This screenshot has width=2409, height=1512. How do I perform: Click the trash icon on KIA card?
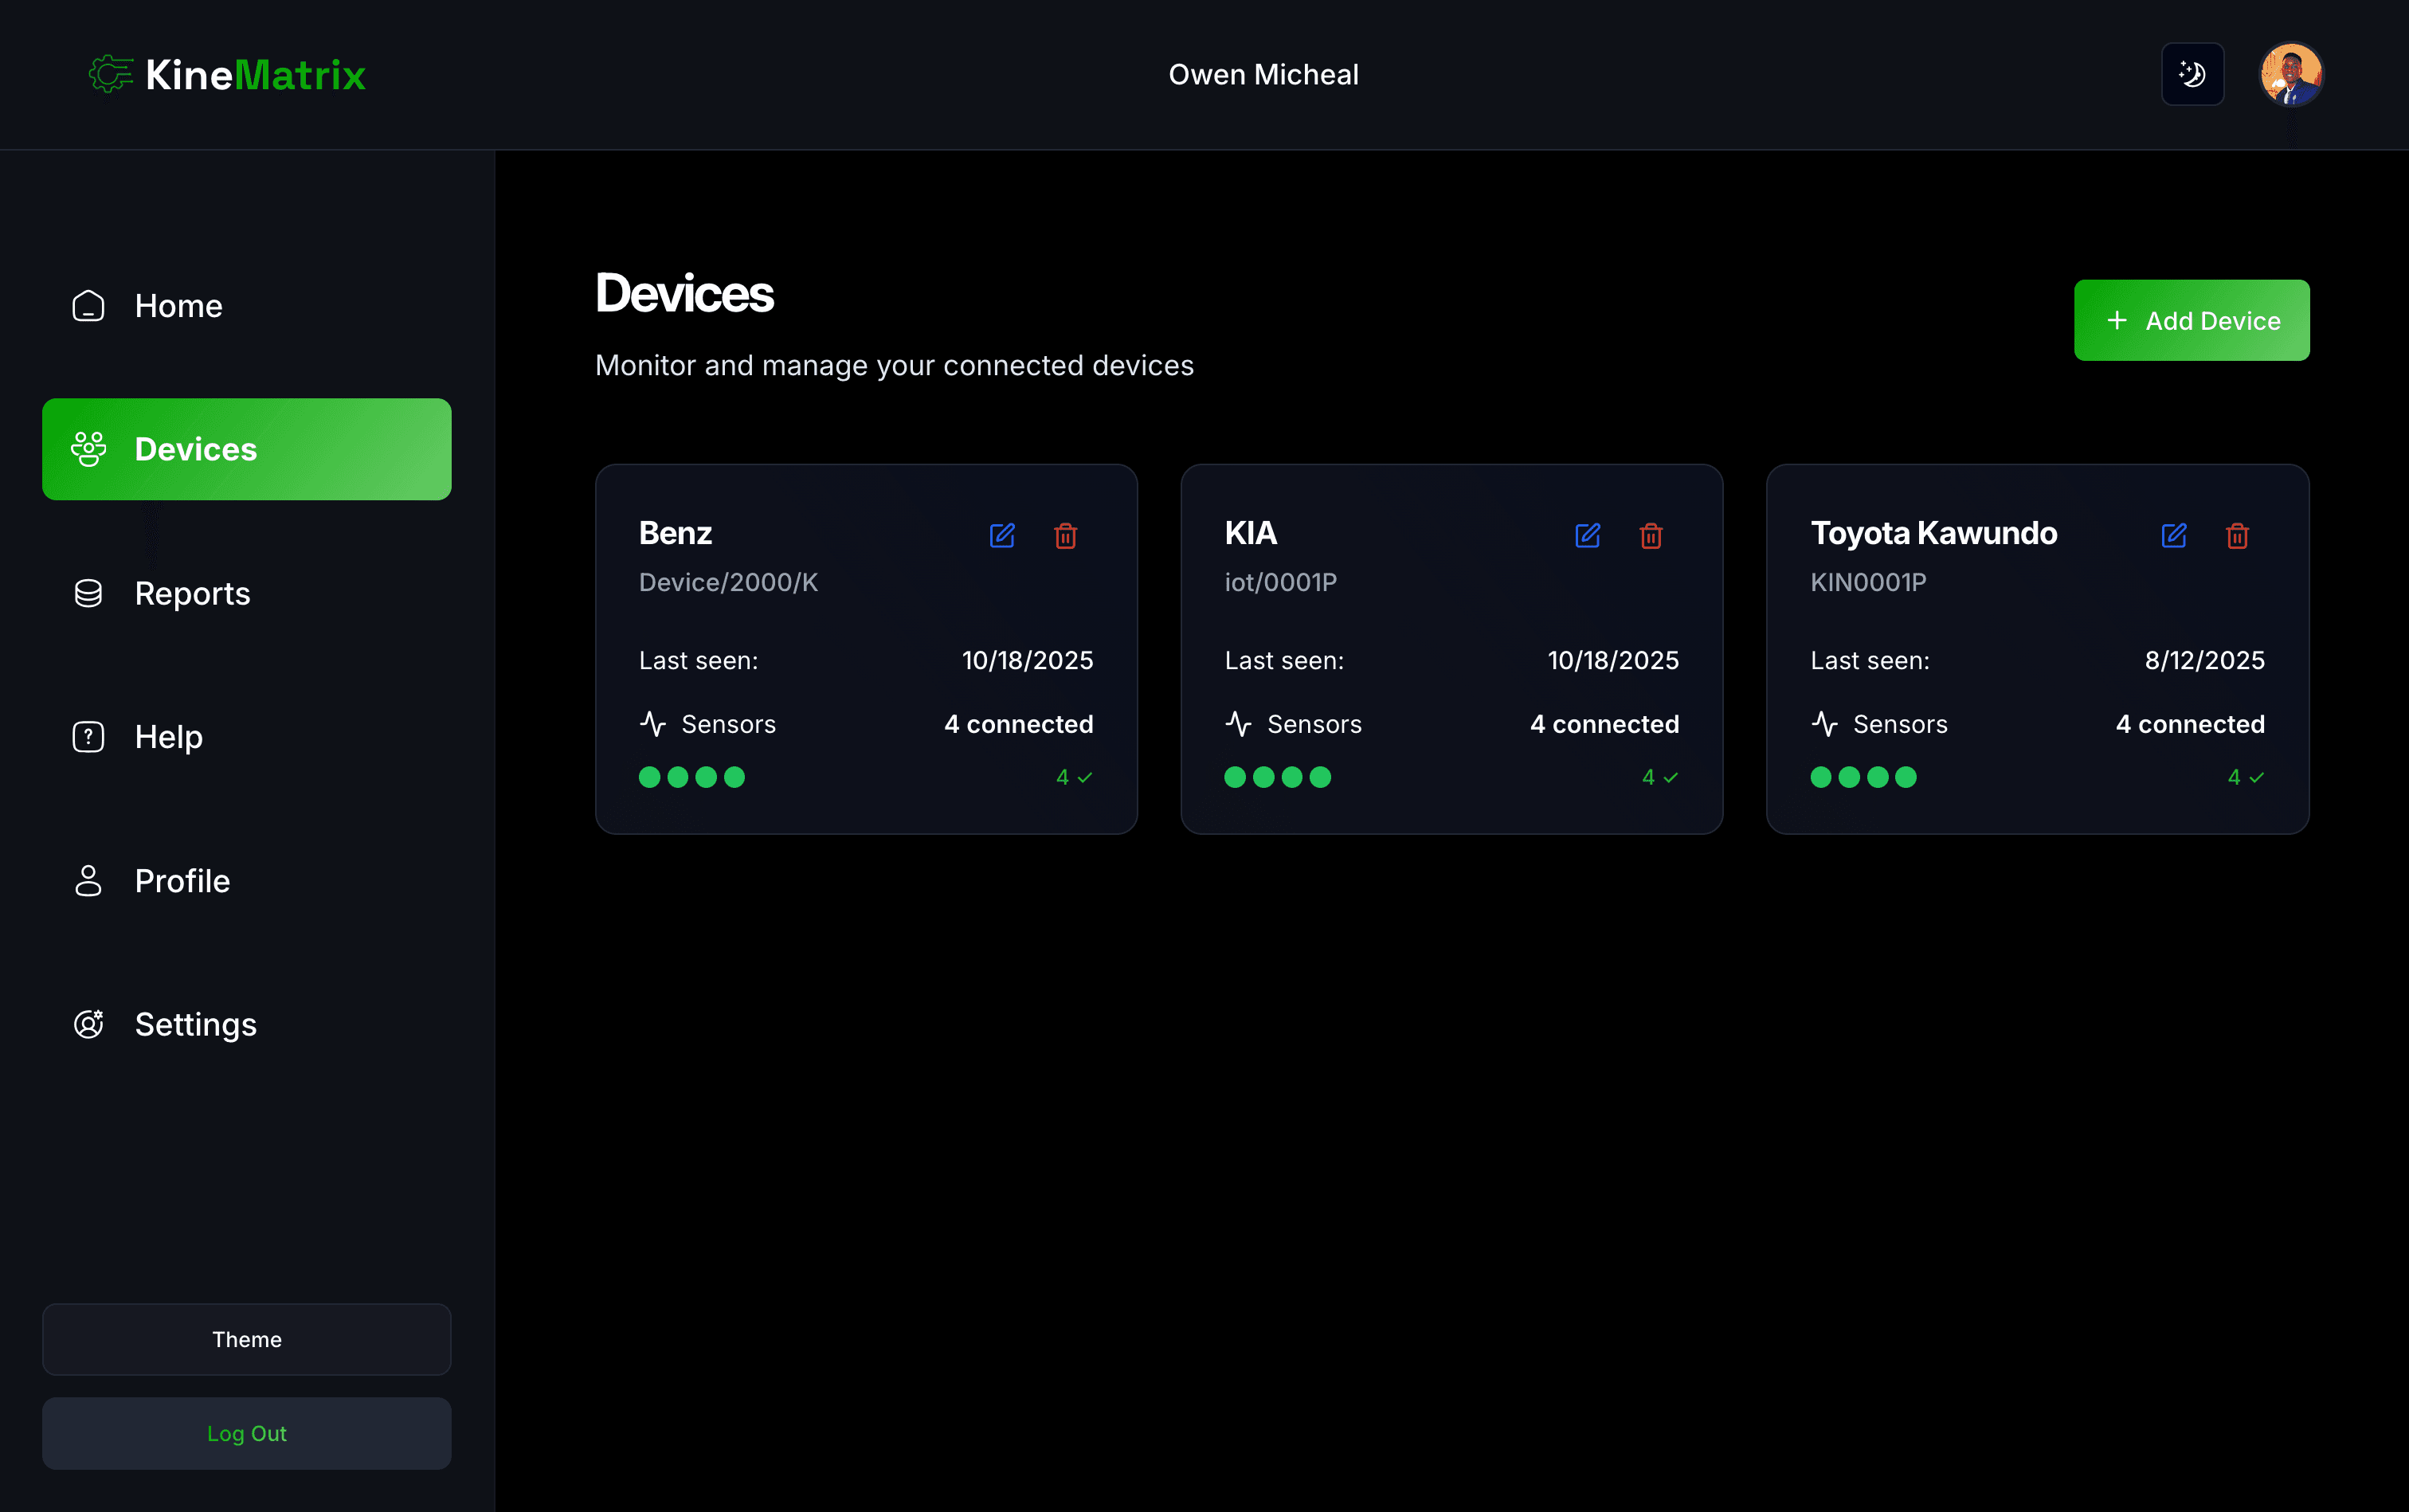(1652, 536)
